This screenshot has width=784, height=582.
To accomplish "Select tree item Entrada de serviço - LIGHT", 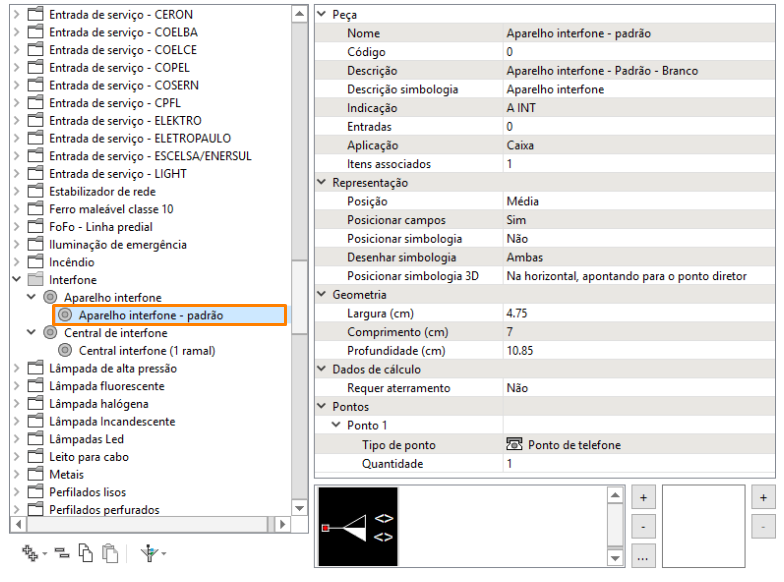I will pyautogui.click(x=118, y=174).
